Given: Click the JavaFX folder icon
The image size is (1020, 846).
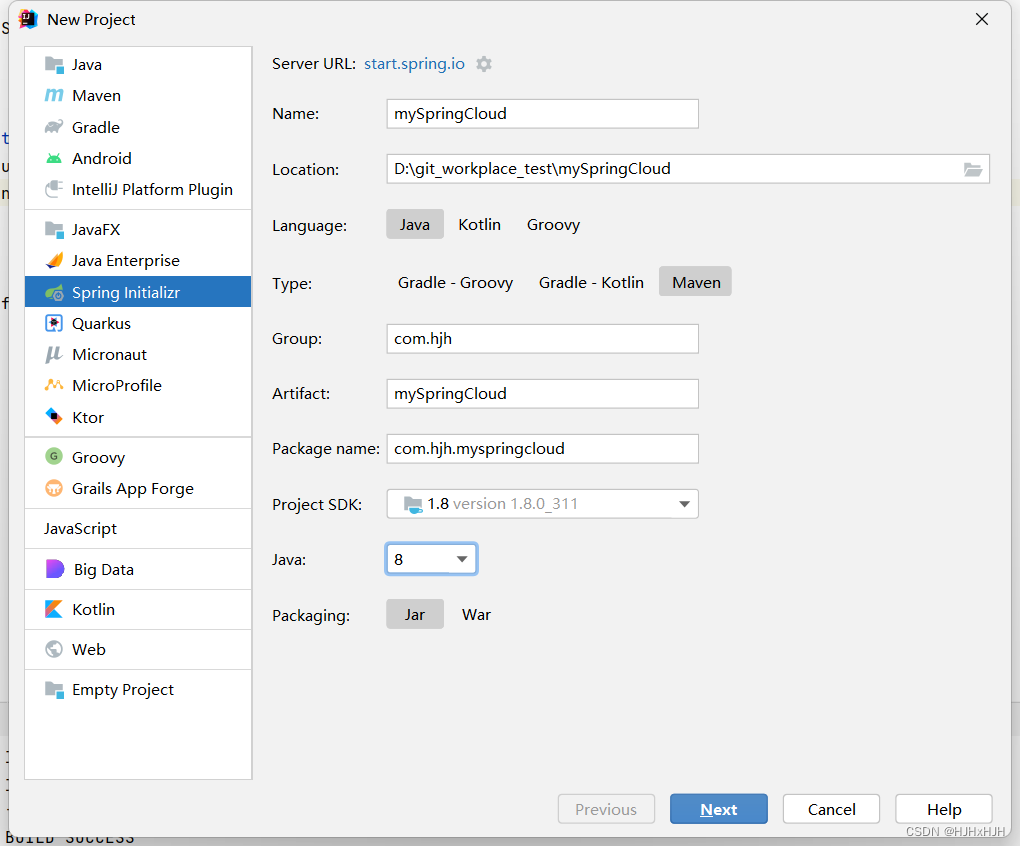Looking at the screenshot, I should (x=54, y=230).
